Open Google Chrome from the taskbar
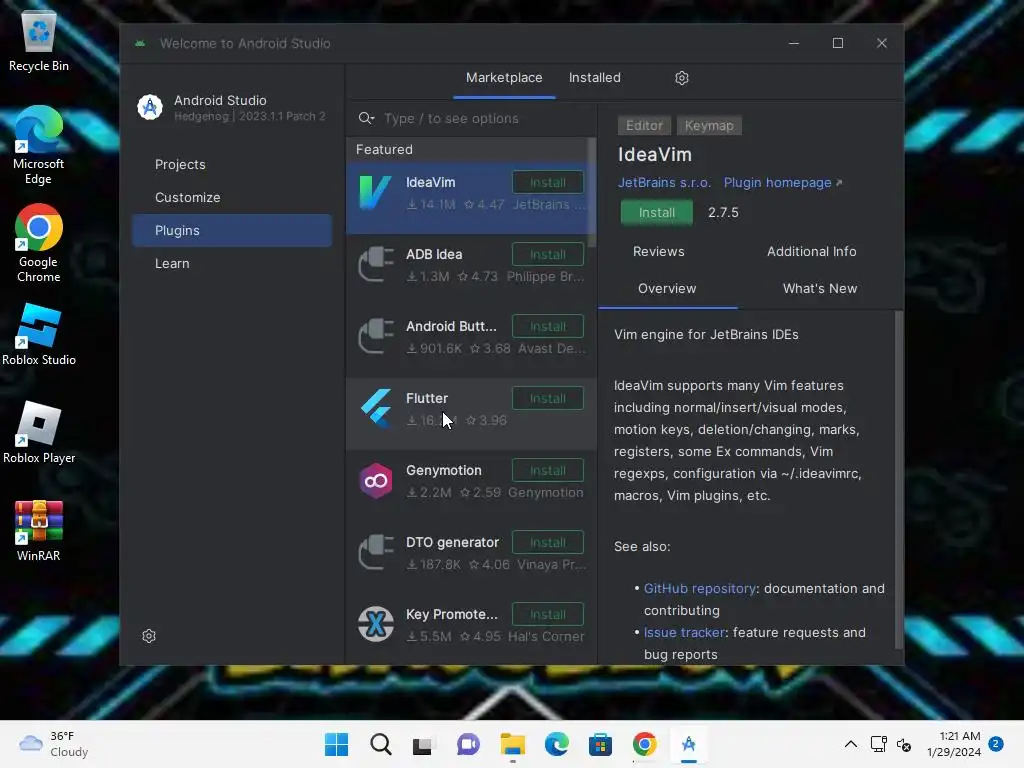This screenshot has width=1024, height=768. [x=645, y=744]
